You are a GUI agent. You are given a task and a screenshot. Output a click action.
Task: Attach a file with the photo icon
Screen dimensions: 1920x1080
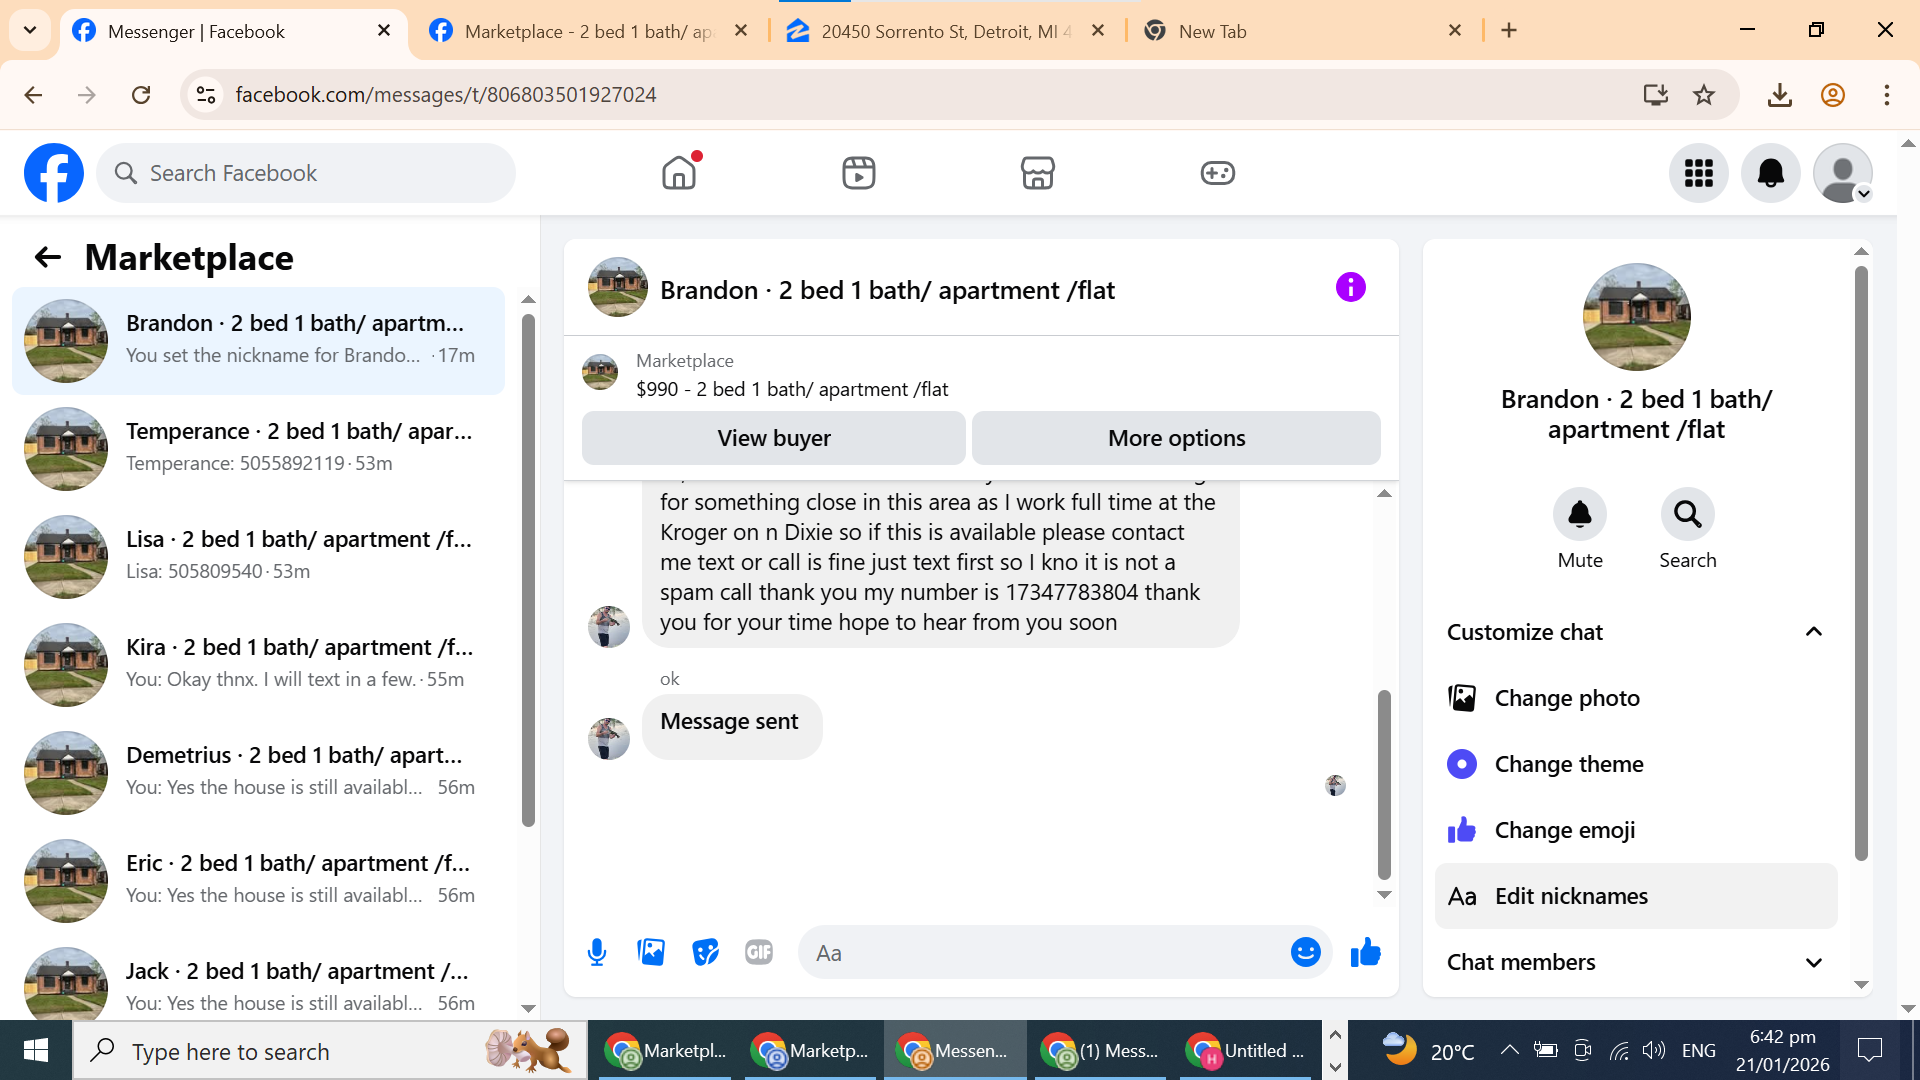(x=651, y=952)
